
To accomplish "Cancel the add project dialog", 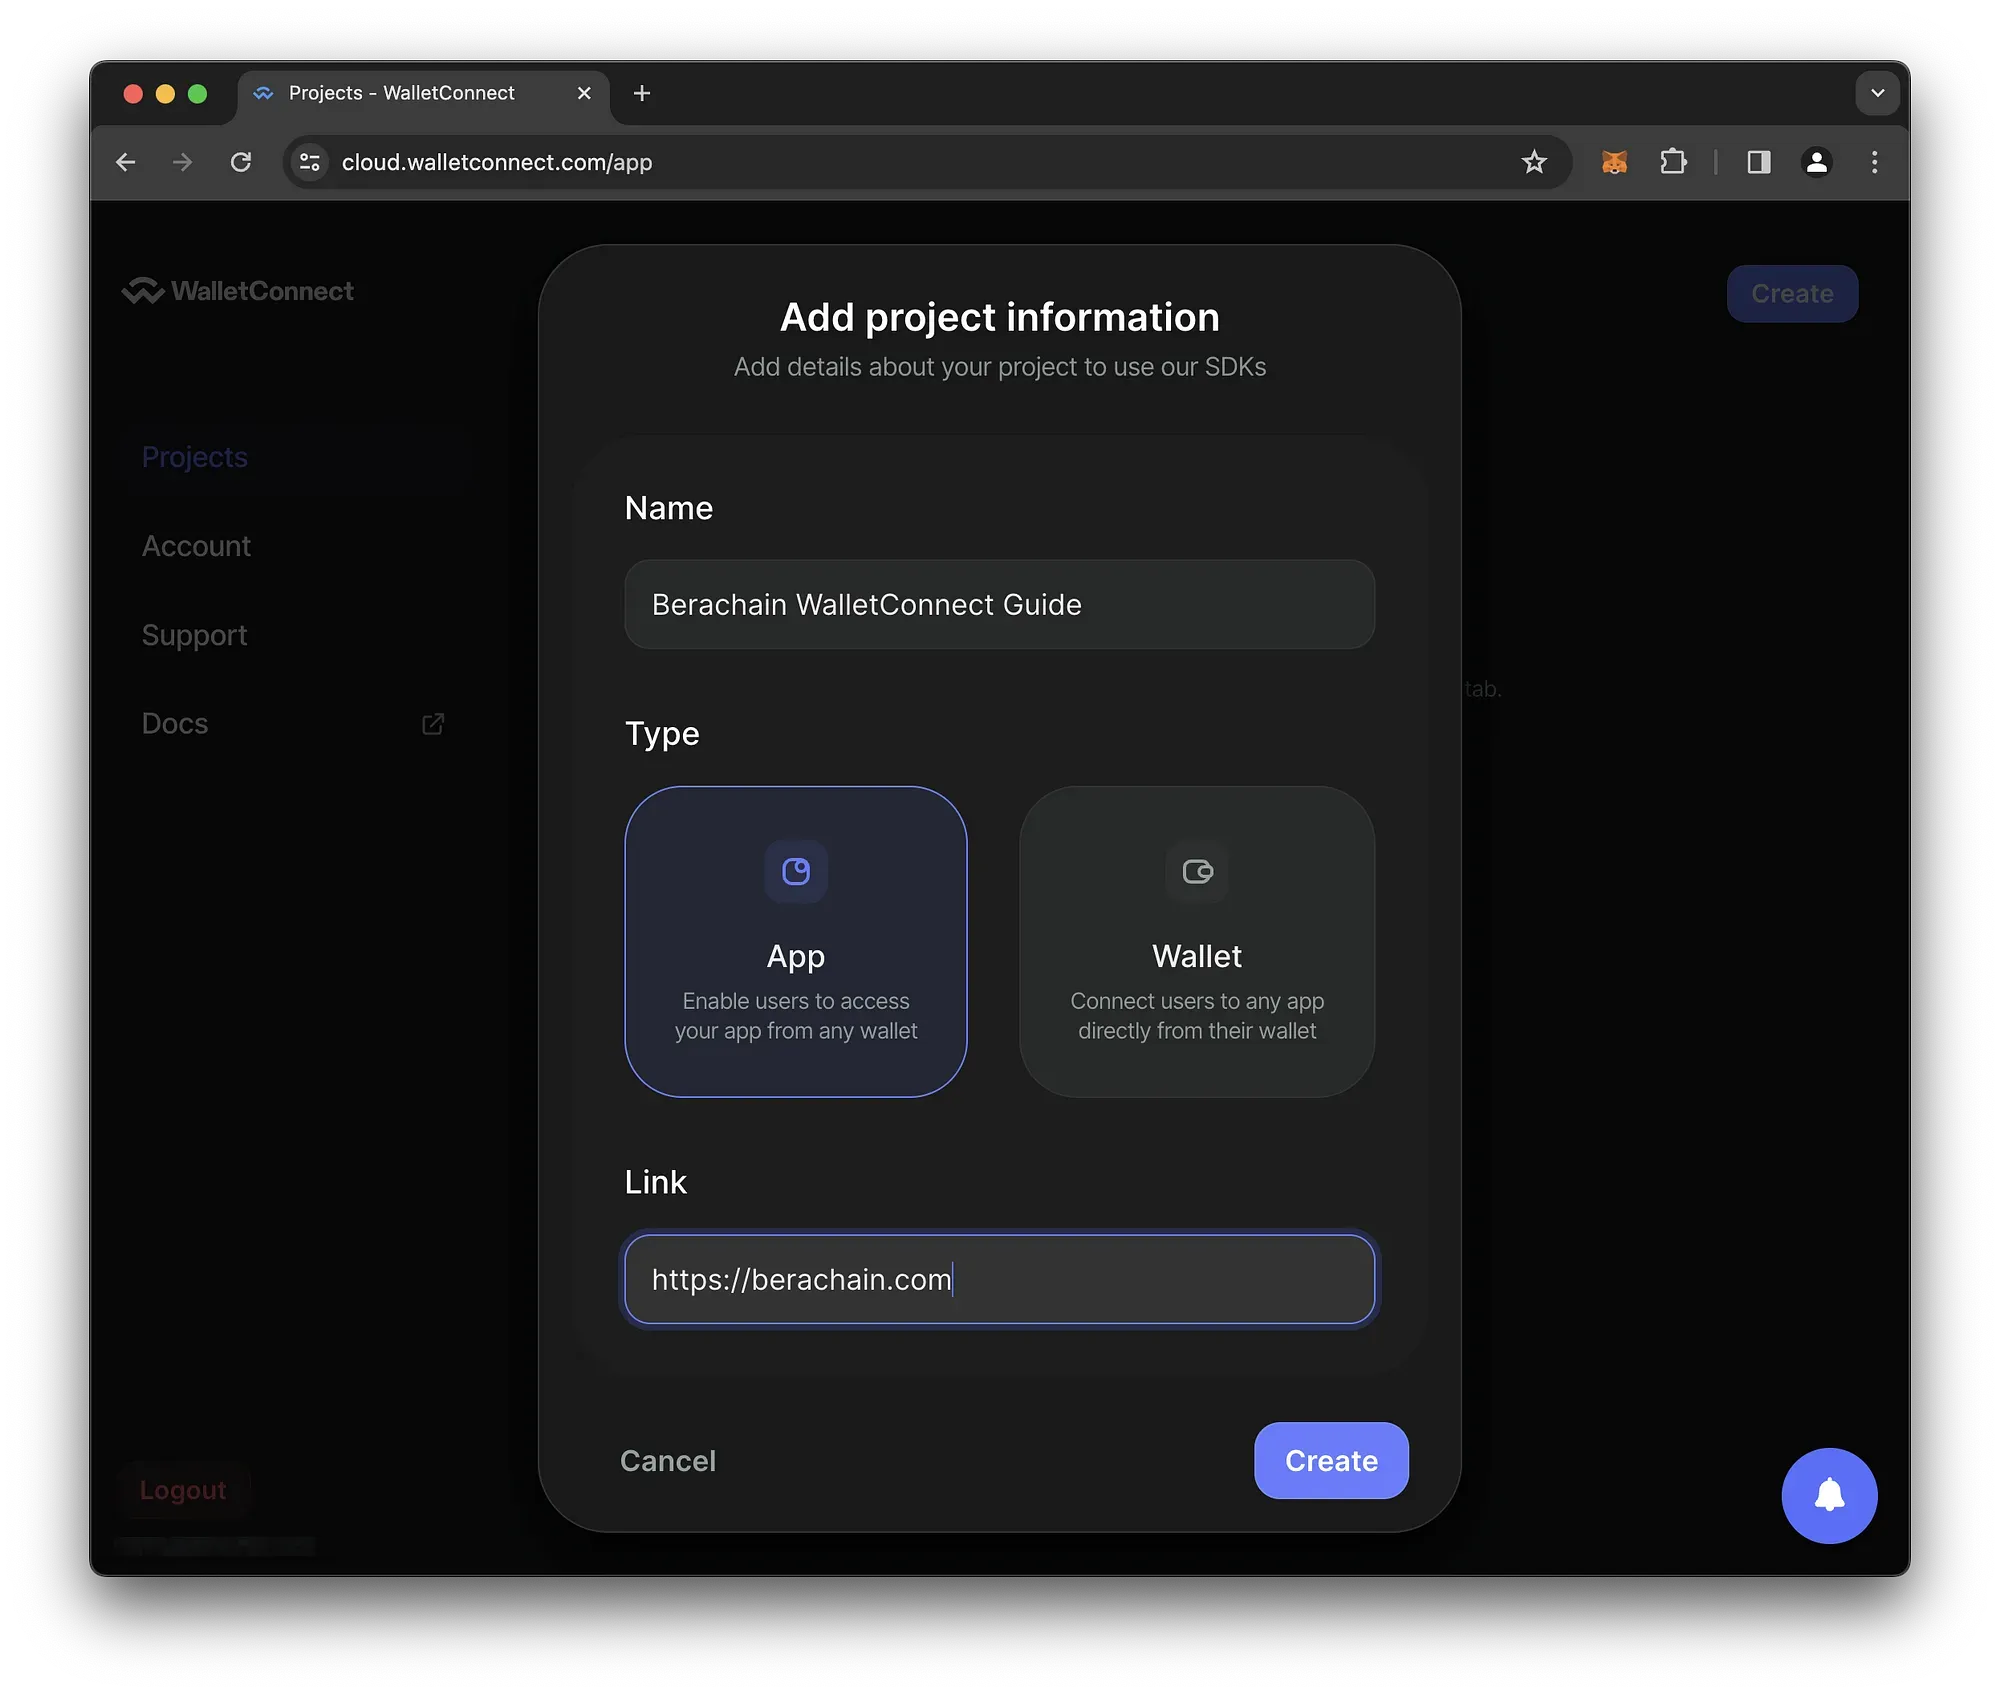I will (668, 1461).
